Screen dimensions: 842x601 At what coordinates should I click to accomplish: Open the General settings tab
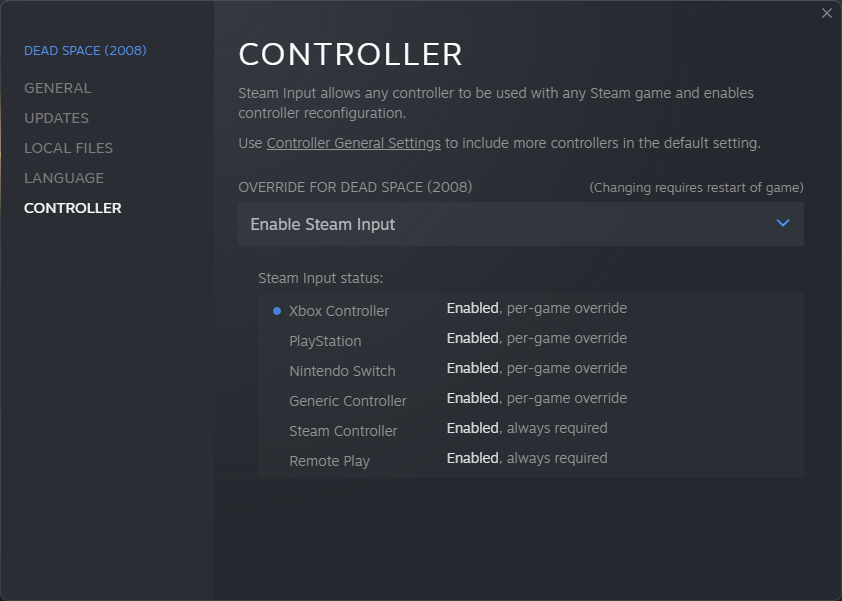click(x=57, y=88)
